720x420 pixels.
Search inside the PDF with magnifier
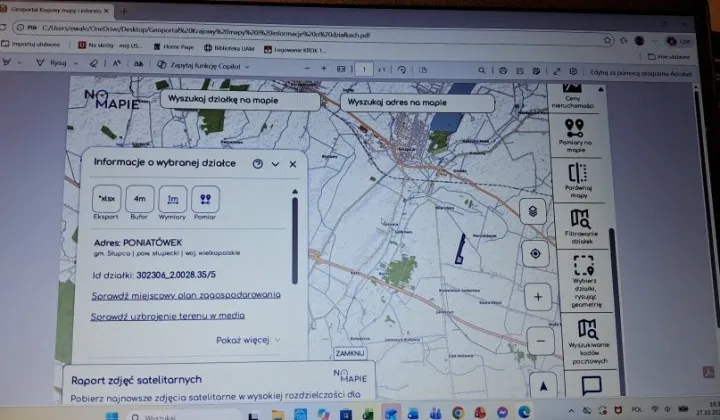click(x=481, y=71)
